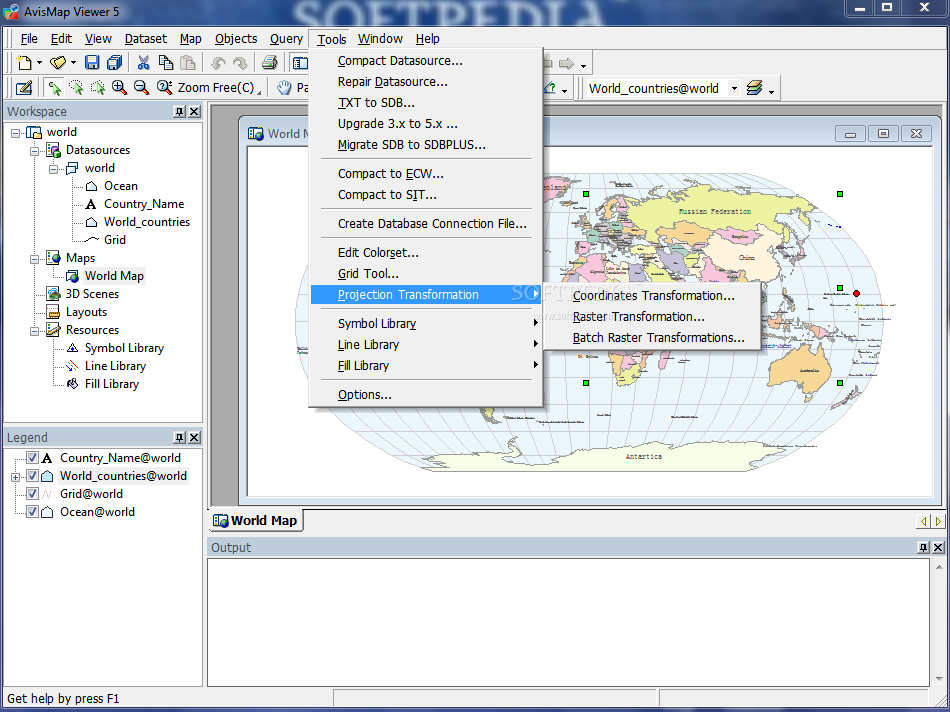Click the Copy icon in toolbar
950x712 pixels.
(x=165, y=62)
